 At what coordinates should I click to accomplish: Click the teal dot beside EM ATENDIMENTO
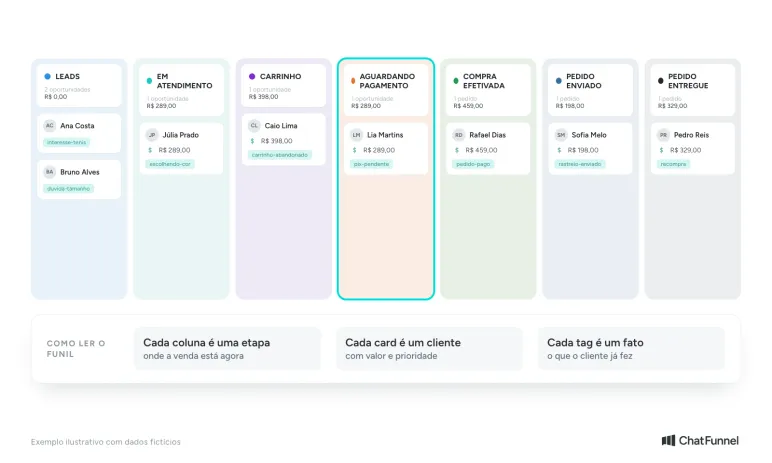149,81
